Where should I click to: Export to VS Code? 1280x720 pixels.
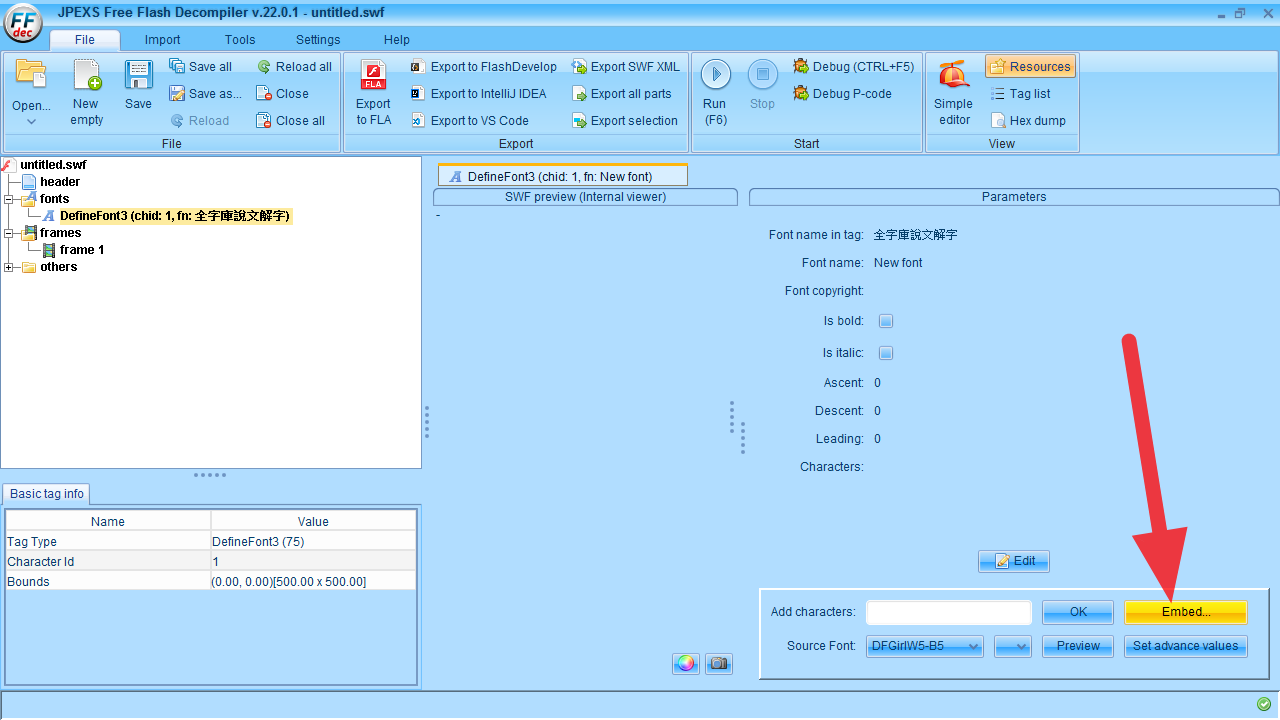point(470,121)
